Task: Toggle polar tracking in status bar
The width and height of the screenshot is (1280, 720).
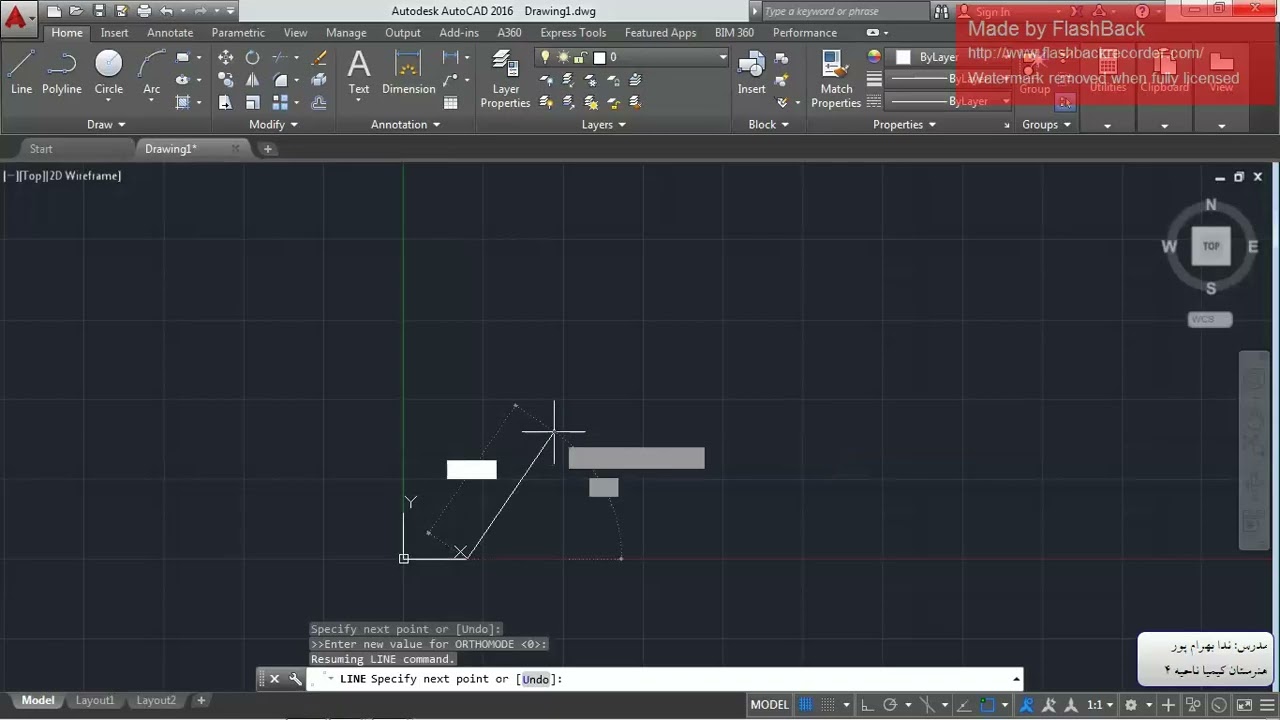Action: pos(889,705)
